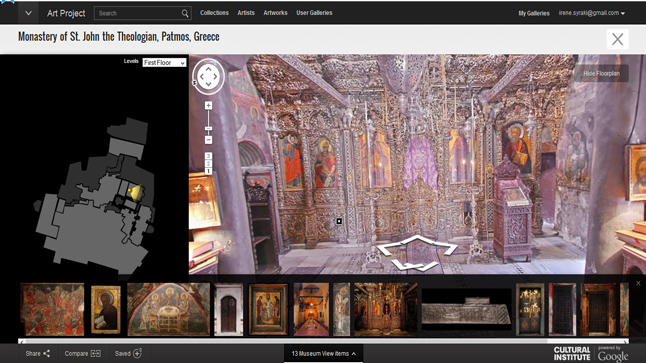Open the gilded double doors thumbnail

[x=530, y=309]
